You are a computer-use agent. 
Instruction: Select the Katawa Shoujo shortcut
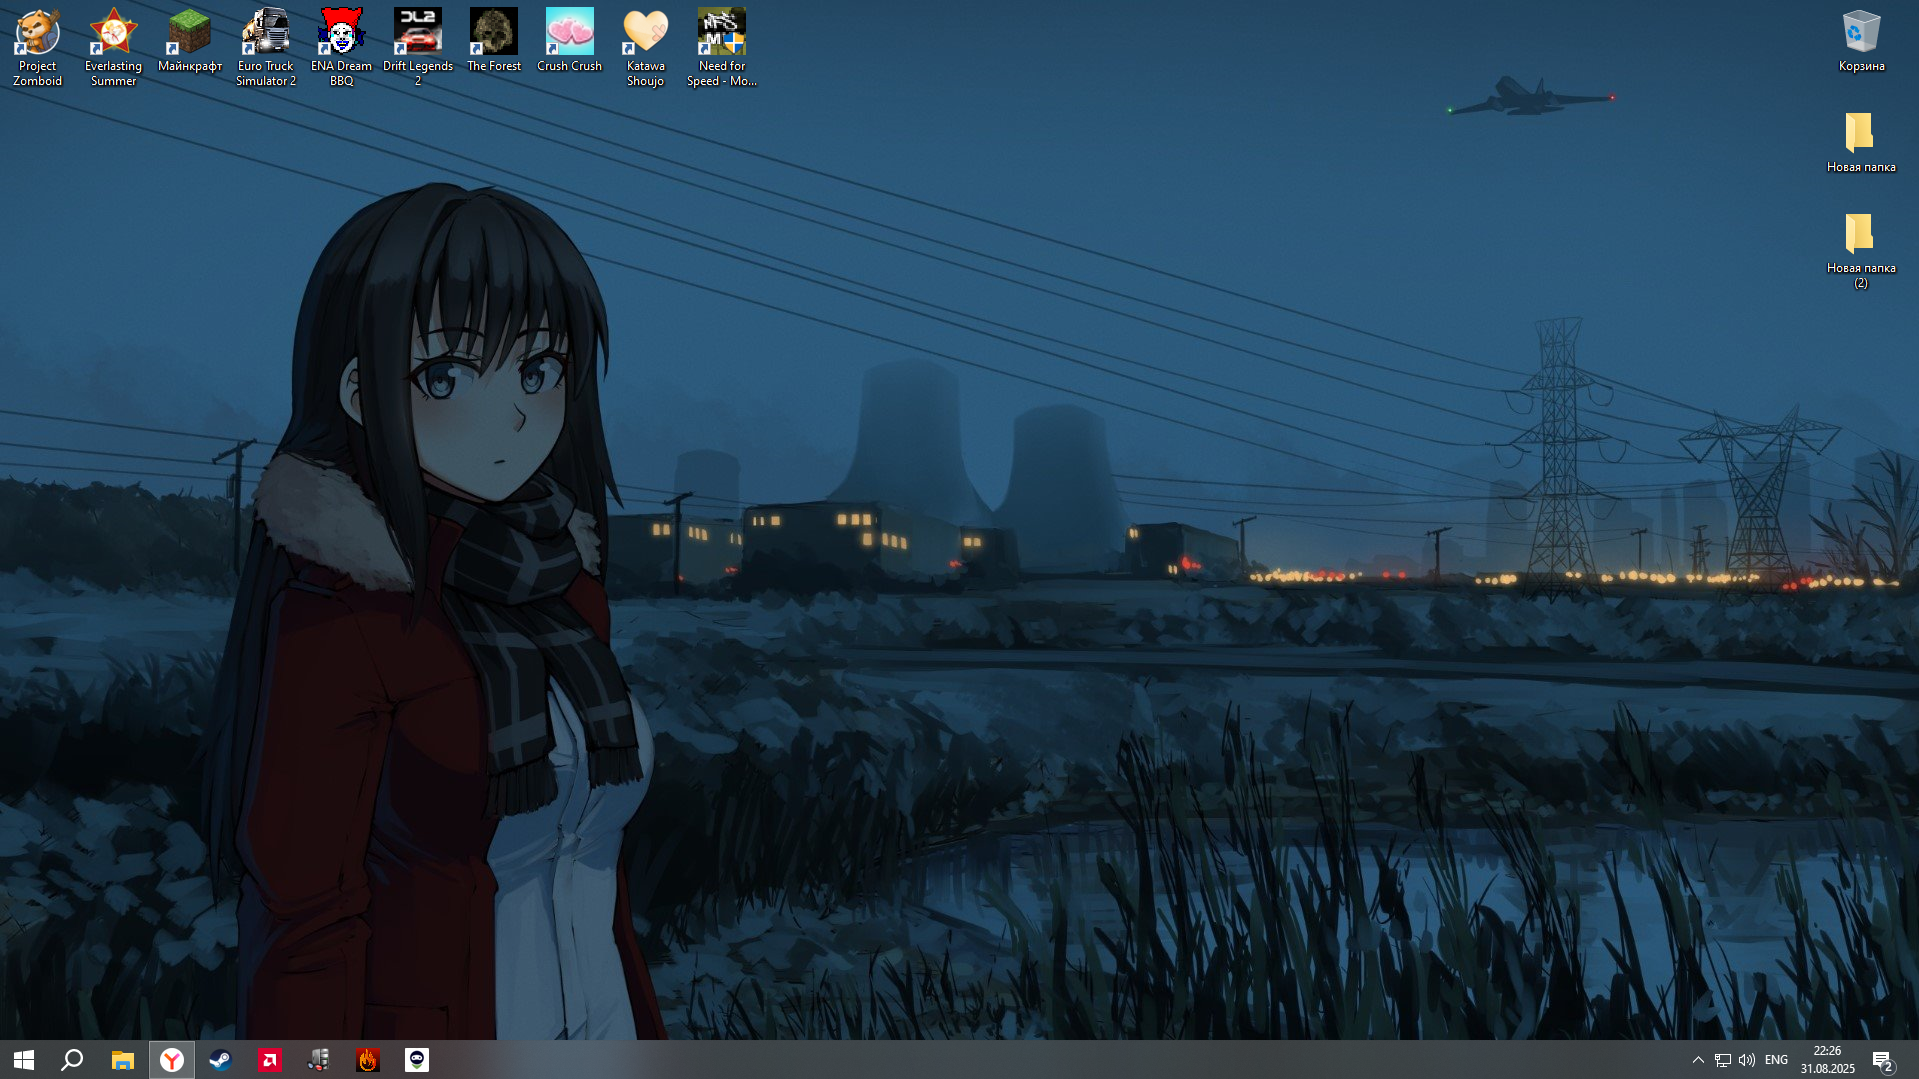click(646, 47)
